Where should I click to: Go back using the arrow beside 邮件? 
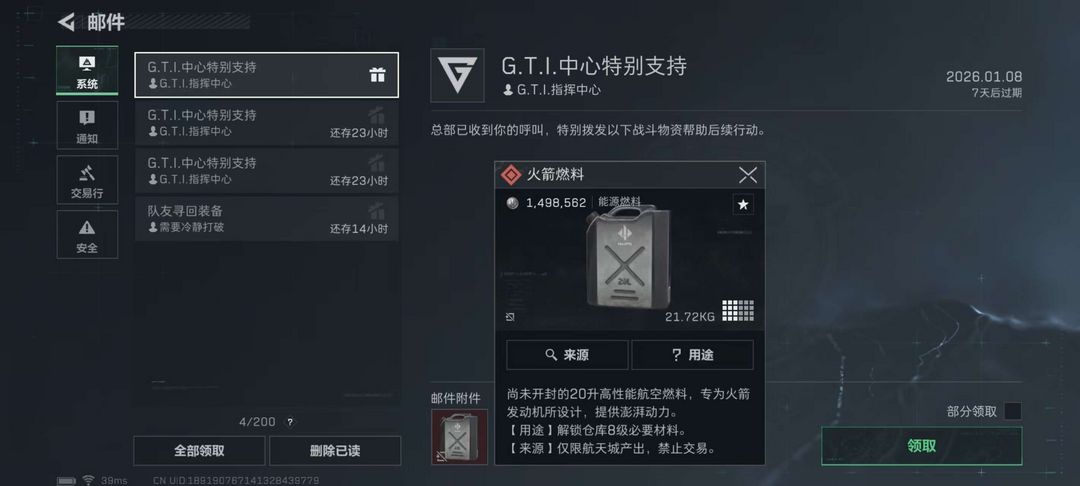pos(65,22)
